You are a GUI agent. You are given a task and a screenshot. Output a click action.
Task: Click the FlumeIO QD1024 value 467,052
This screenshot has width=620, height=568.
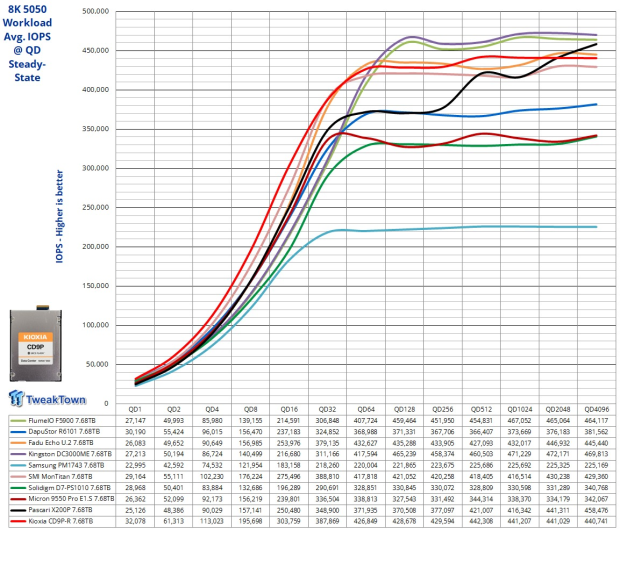pyautogui.click(x=520, y=420)
